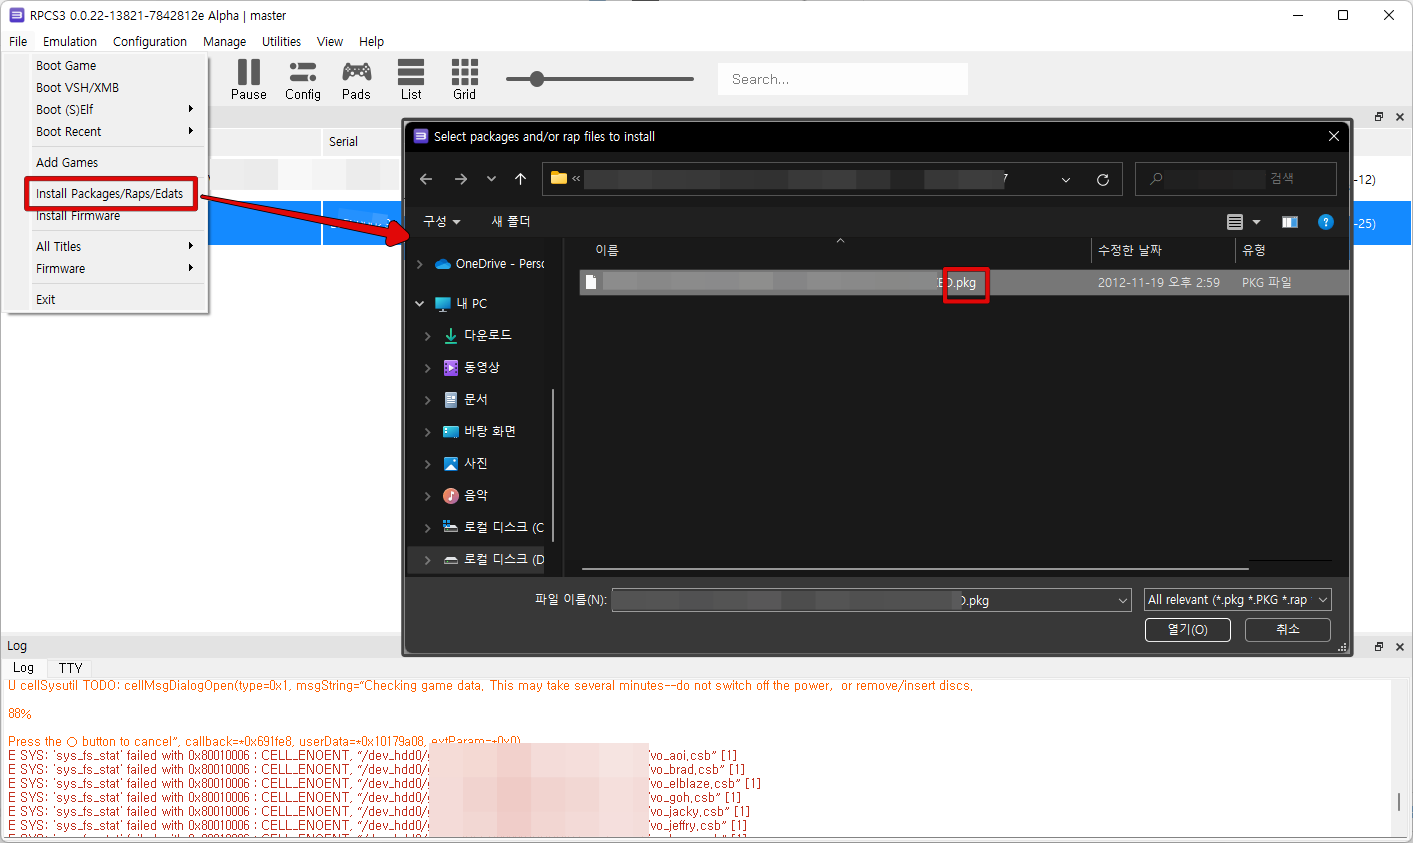Go up one folder level
1413x843 pixels.
pyautogui.click(x=520, y=179)
